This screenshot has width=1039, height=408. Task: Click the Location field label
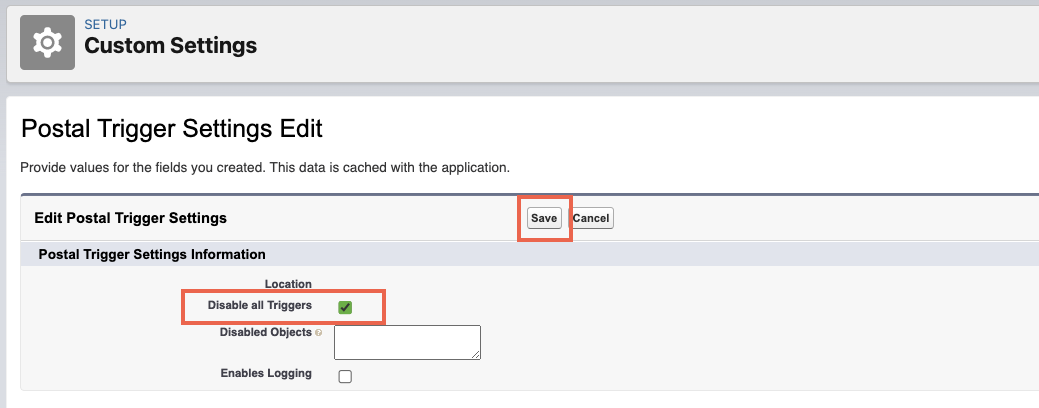point(288,284)
